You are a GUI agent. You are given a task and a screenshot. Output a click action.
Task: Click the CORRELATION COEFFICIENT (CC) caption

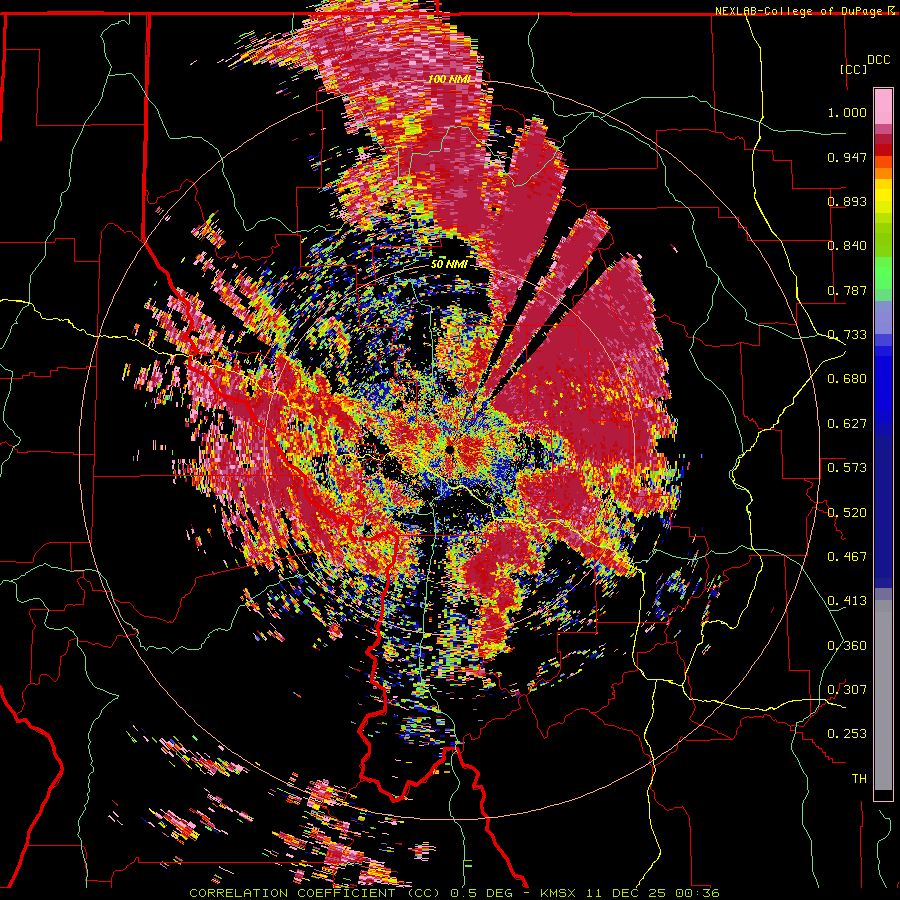315,893
